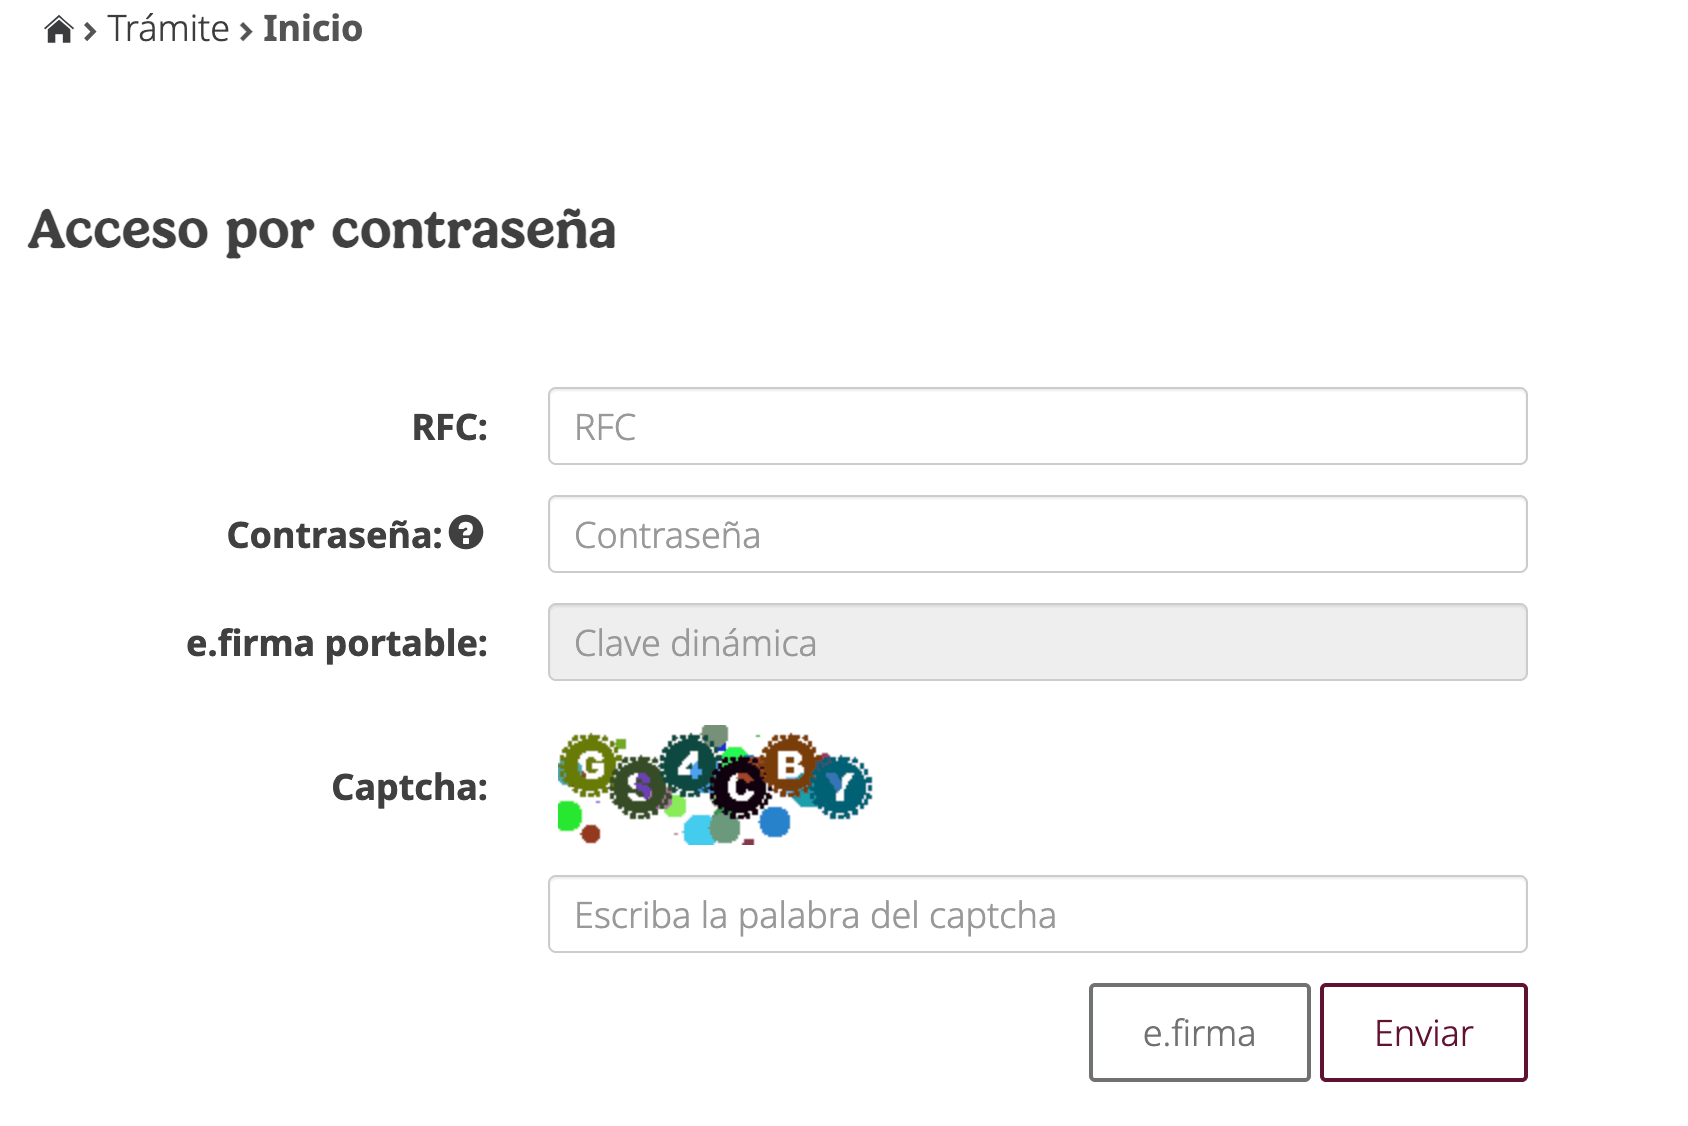Image resolution: width=1688 pixels, height=1126 pixels.
Task: Focus the RFC input field
Action: [x=1037, y=426]
